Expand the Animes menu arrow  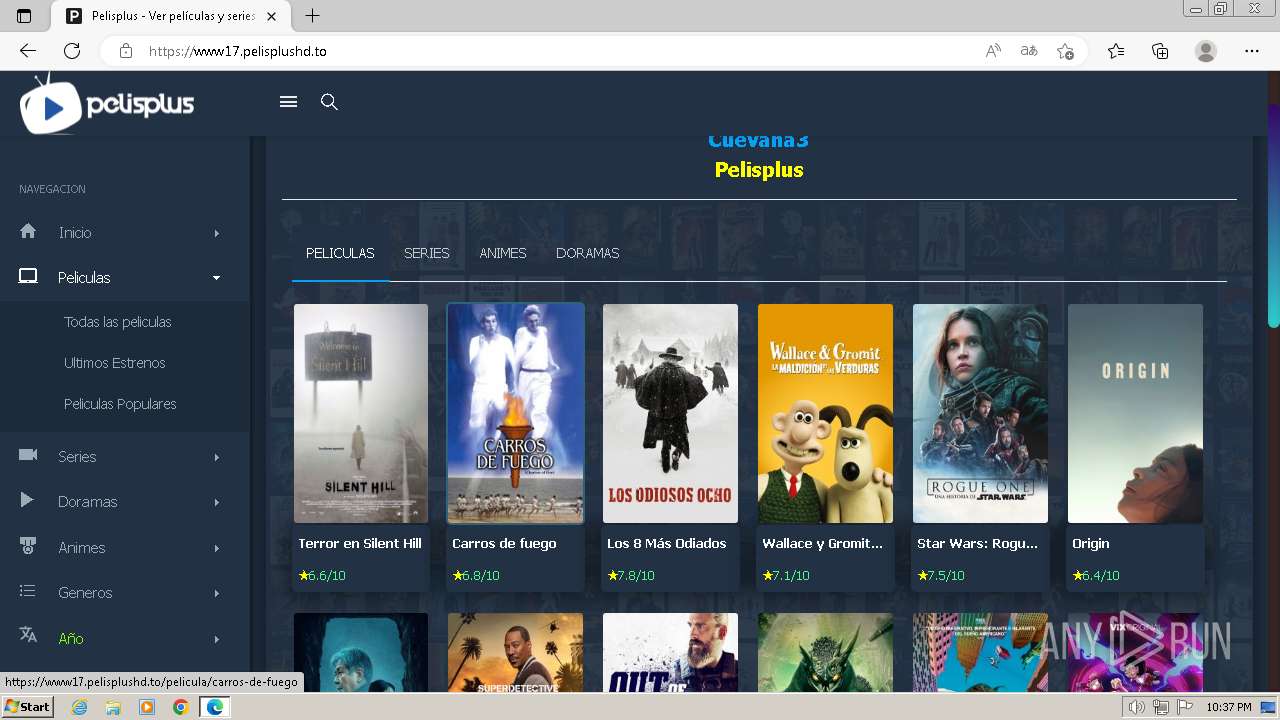(216, 548)
